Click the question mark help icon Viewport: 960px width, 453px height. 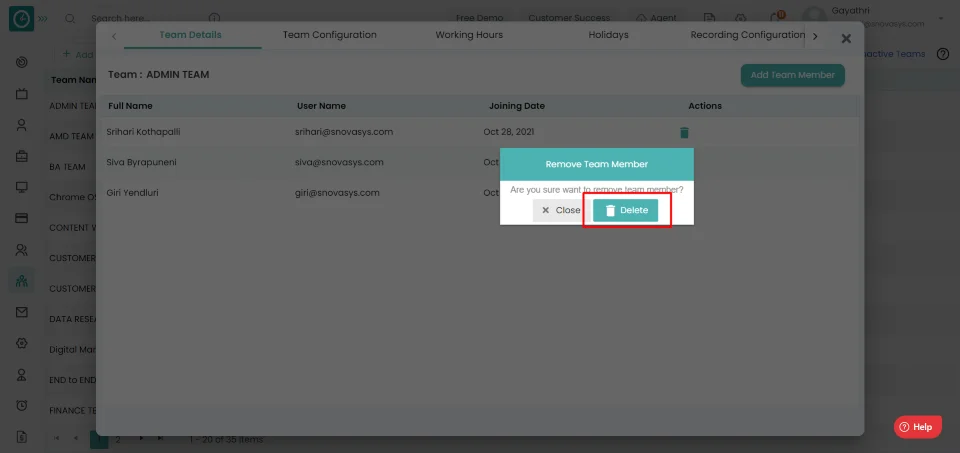943,54
